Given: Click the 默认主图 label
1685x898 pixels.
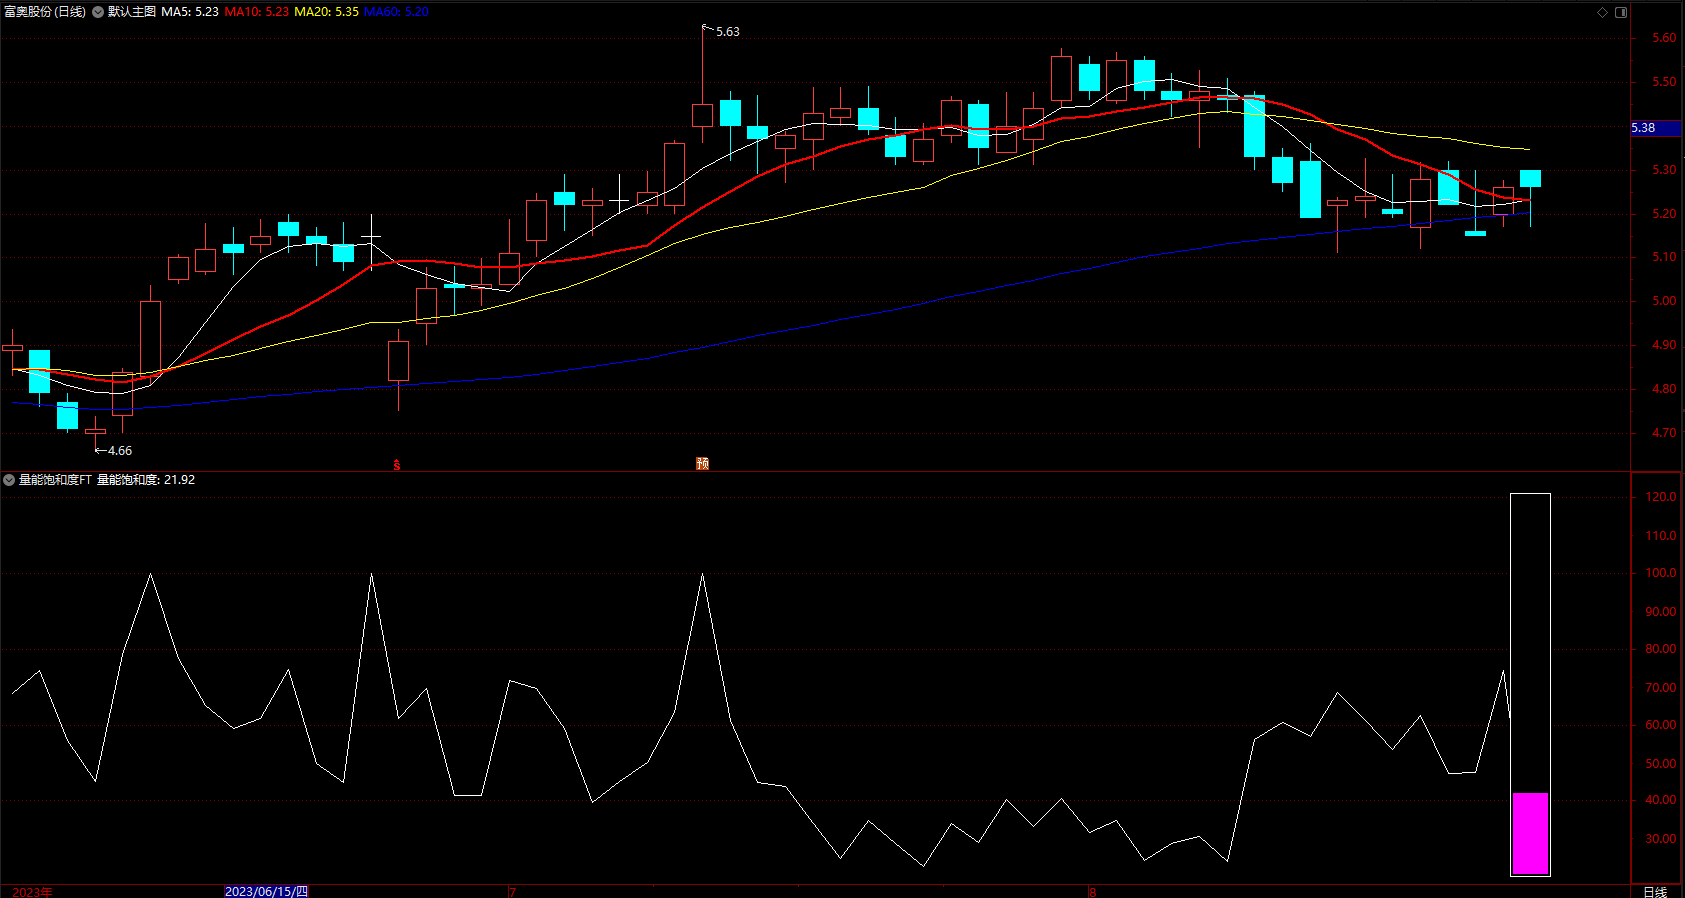Looking at the screenshot, I should tap(132, 12).
